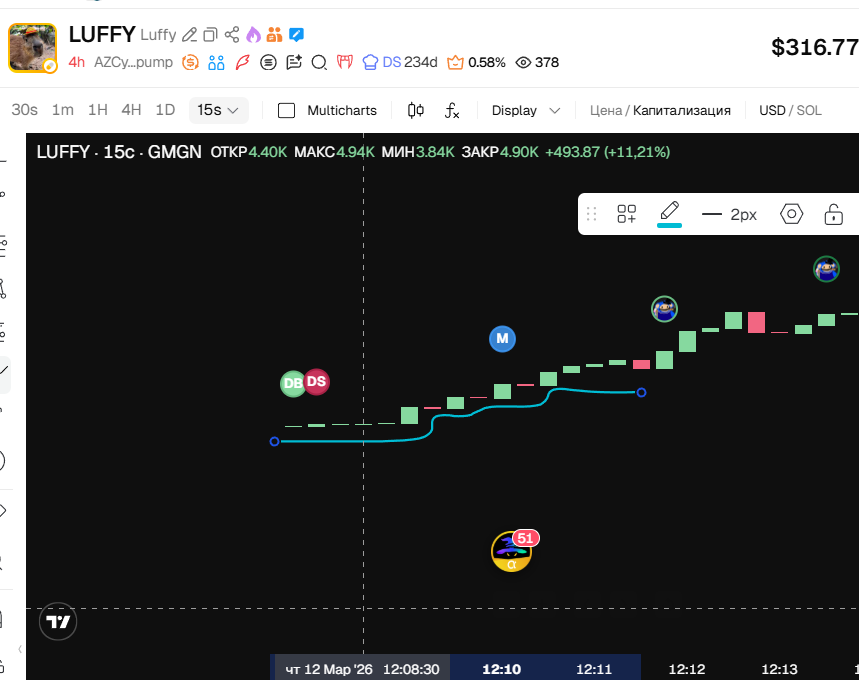The width and height of the screenshot is (859, 680).
Task: Click the red feather icon
Action: [x=242, y=62]
